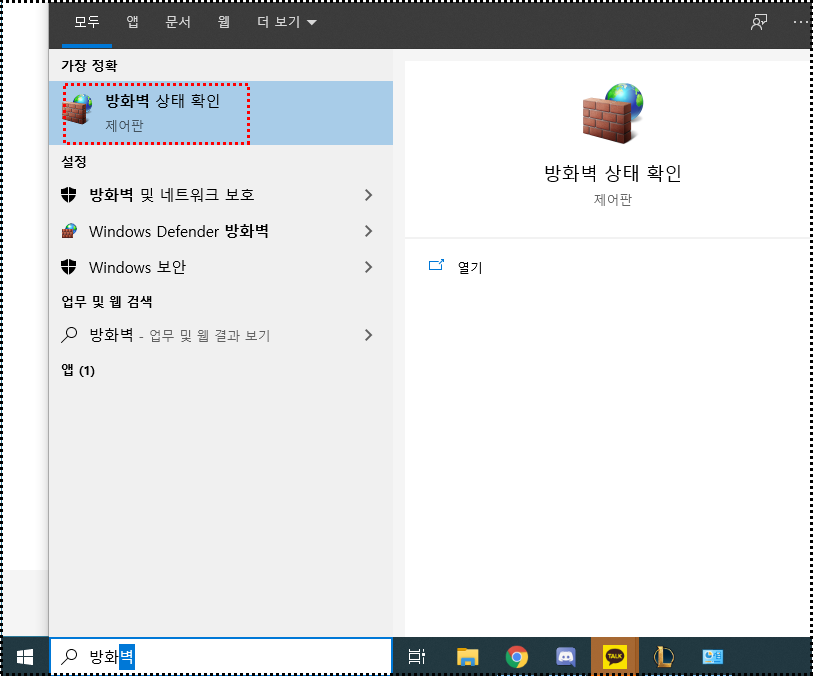Viewport: 813px width, 676px height.
Task: Click the 업무 및 웹 검색 section header
Action: (x=107, y=302)
